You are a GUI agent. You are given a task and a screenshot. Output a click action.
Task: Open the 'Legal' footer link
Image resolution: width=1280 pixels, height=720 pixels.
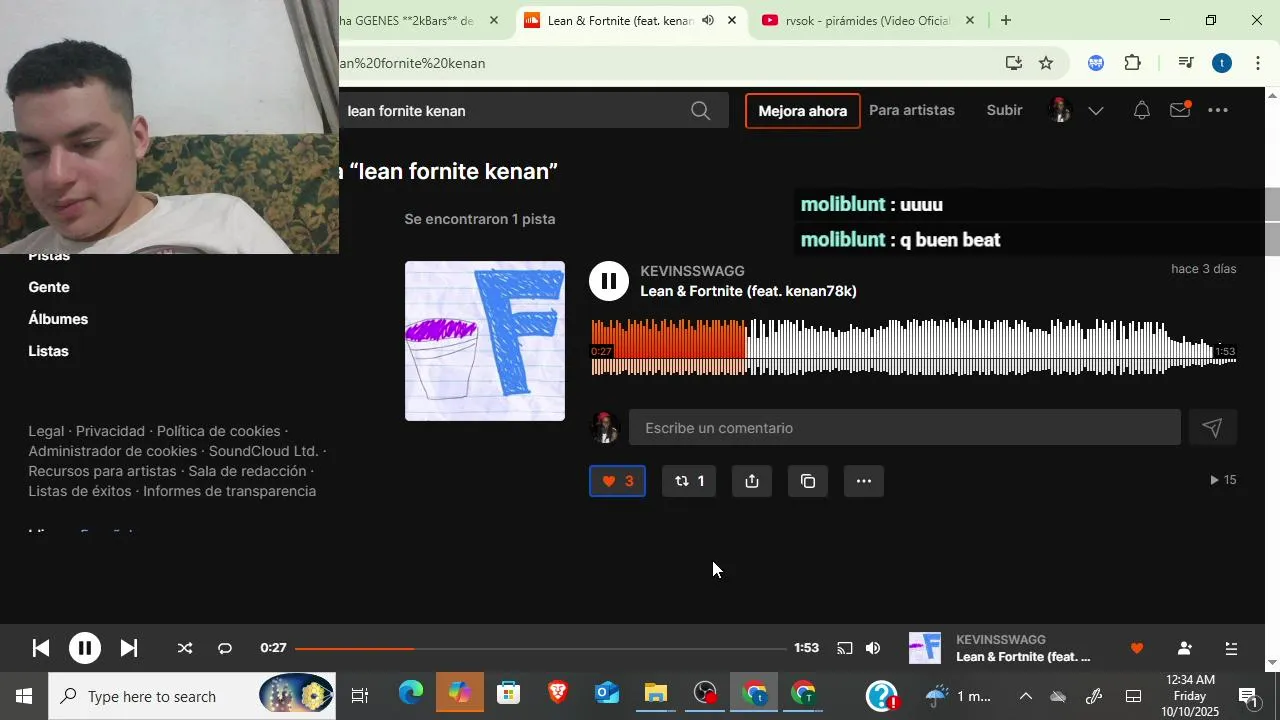click(x=46, y=431)
